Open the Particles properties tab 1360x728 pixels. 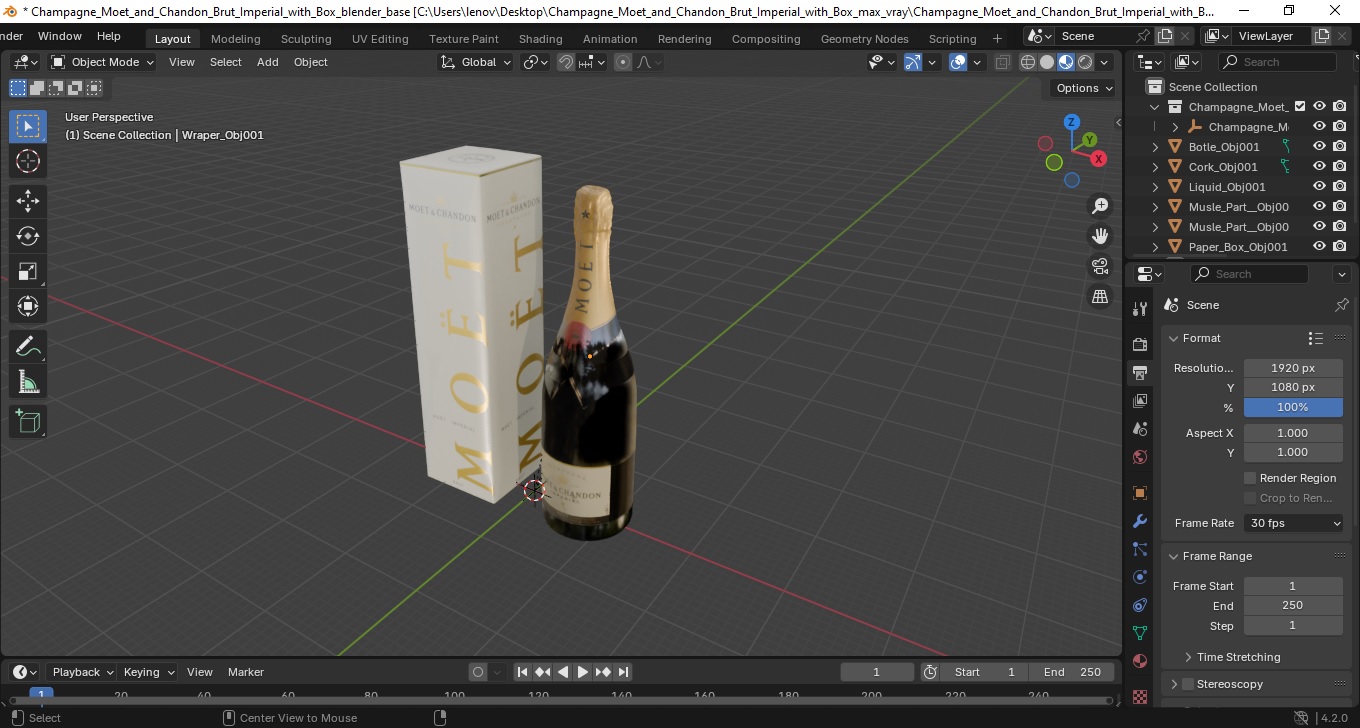1140,549
